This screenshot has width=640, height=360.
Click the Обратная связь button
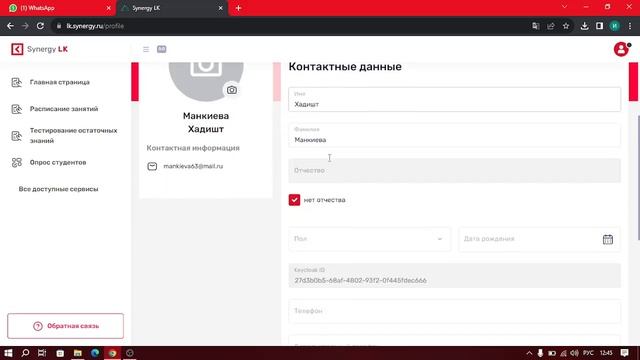click(65, 326)
